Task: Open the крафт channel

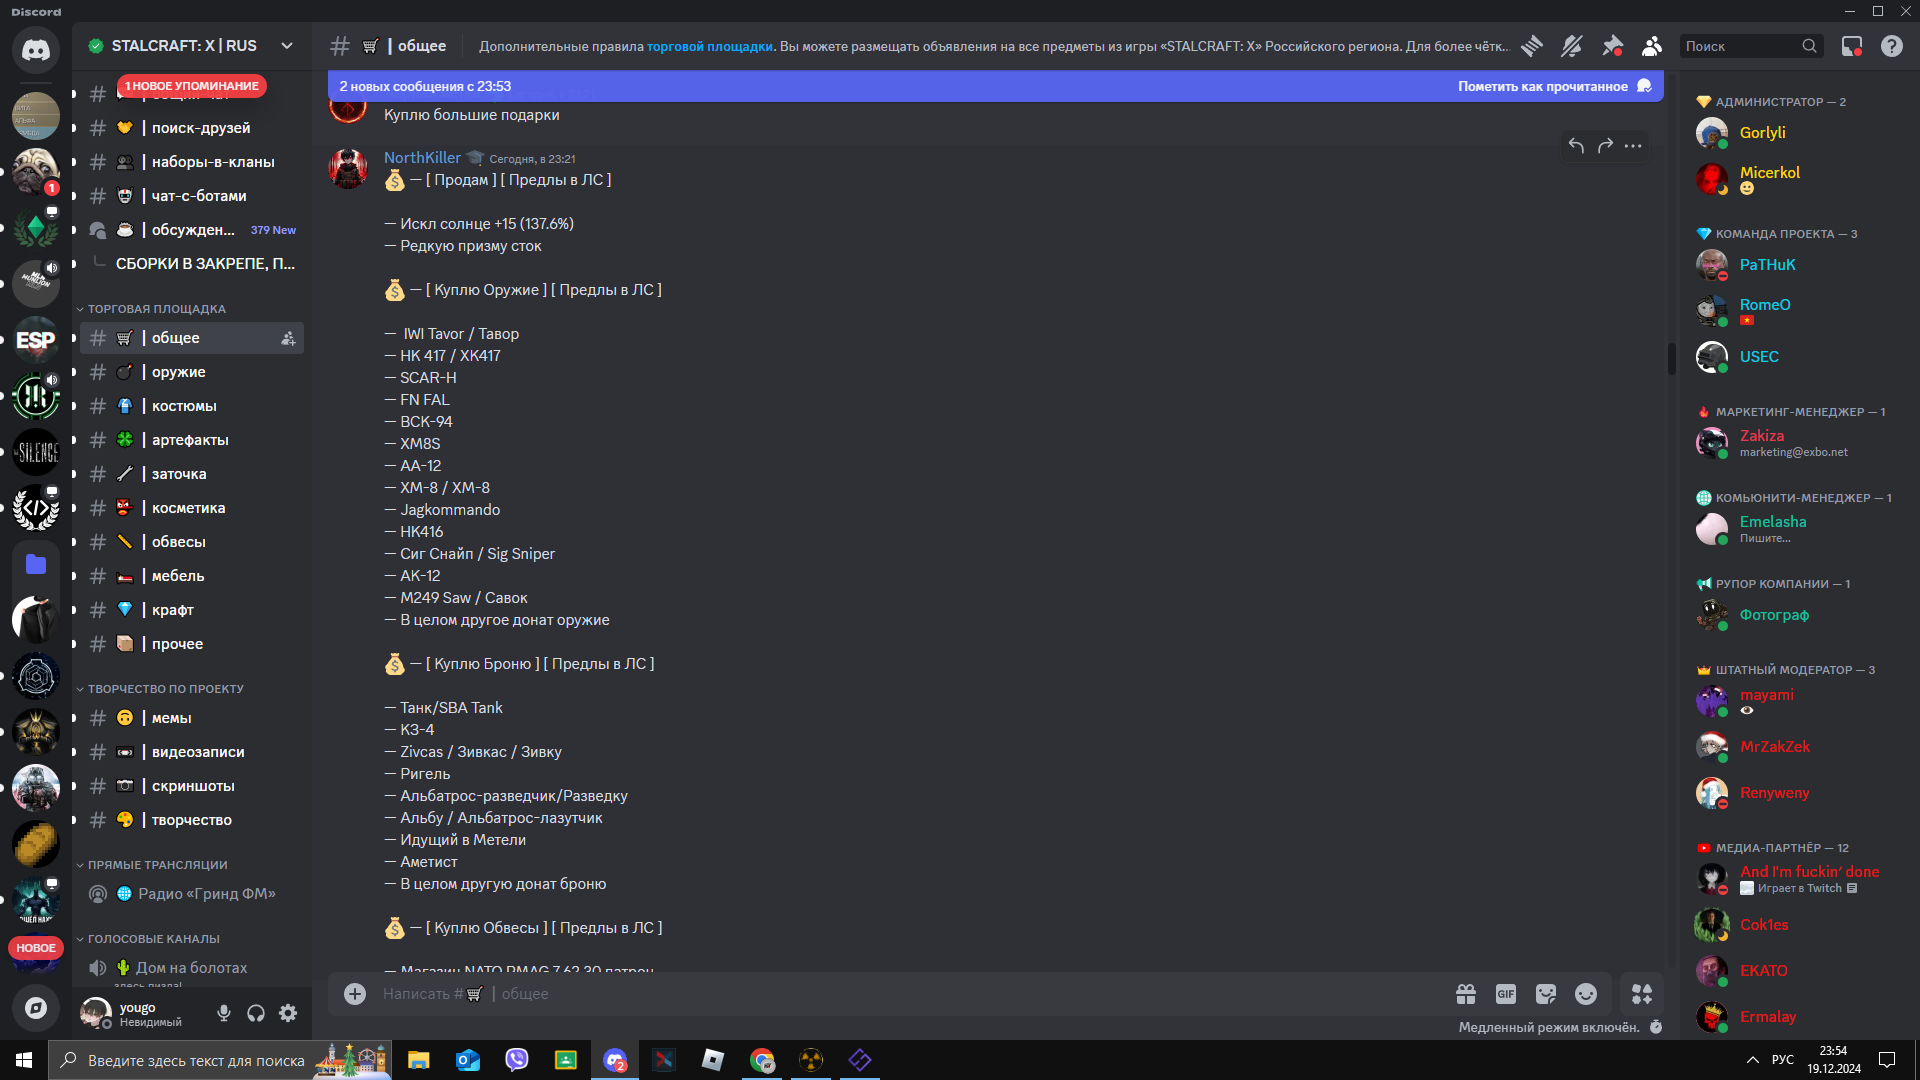Action: point(192,610)
